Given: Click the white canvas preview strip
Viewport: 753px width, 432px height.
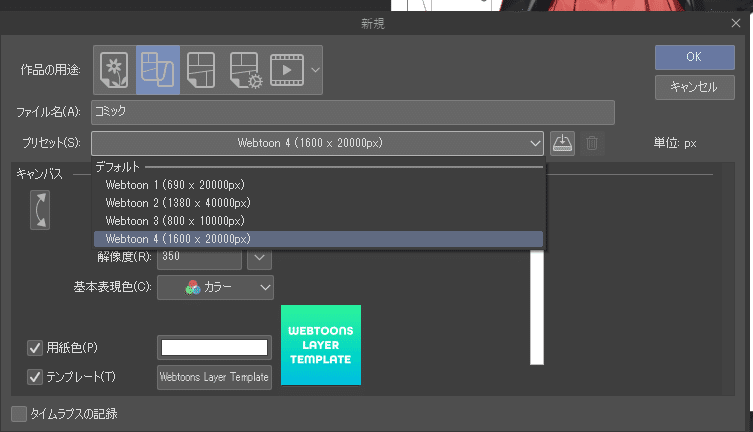Looking at the screenshot, I should point(537,307).
